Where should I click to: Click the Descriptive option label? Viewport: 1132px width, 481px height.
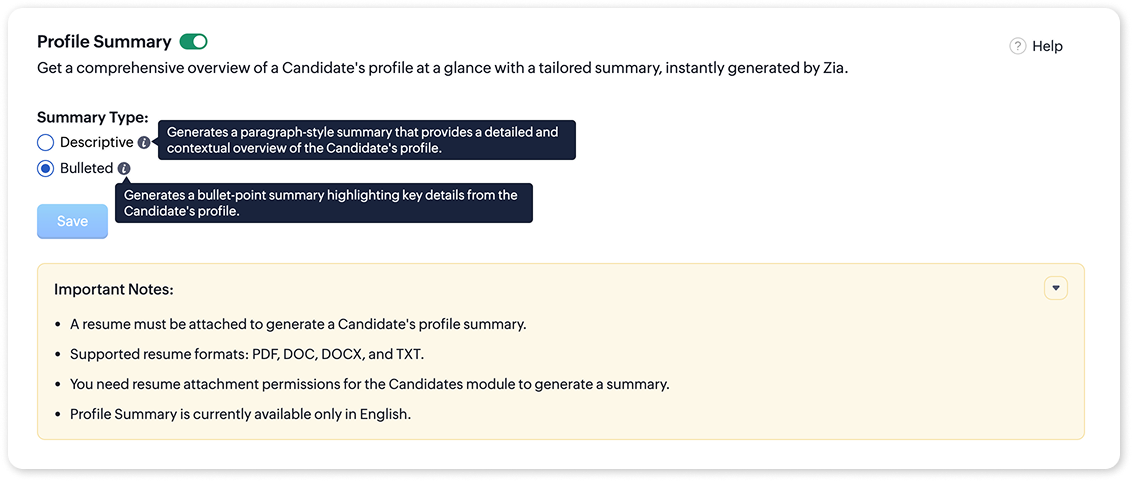point(96,142)
